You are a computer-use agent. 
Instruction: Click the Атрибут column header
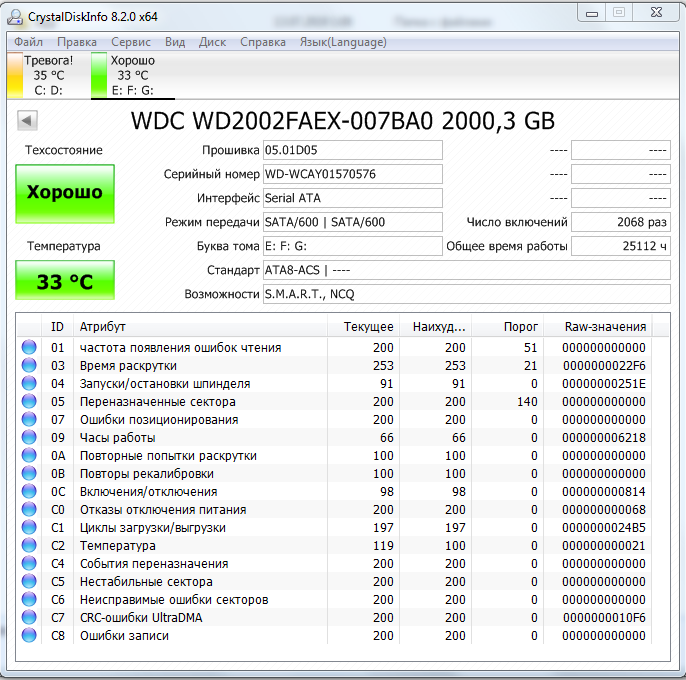pos(200,326)
